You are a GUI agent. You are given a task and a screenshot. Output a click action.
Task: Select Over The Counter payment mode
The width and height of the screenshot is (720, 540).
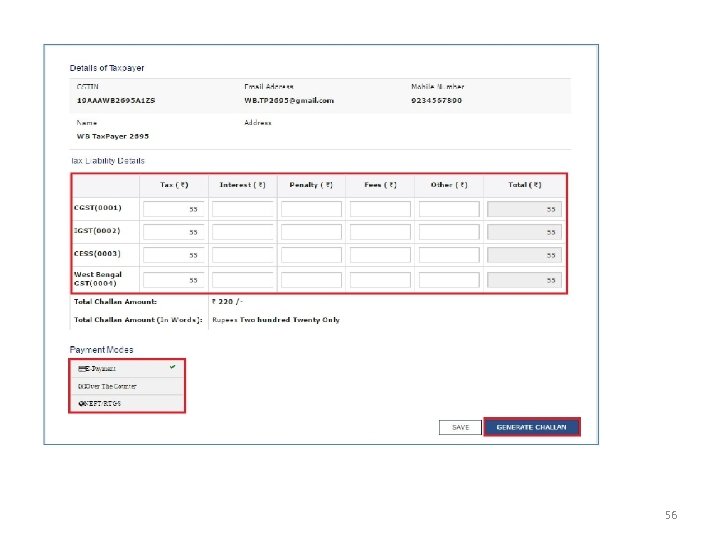(127, 386)
